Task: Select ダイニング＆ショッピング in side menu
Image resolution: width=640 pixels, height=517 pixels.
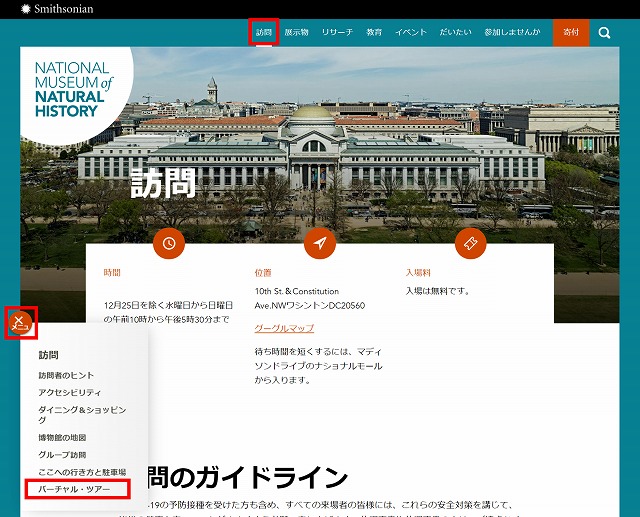Action: (x=82, y=415)
